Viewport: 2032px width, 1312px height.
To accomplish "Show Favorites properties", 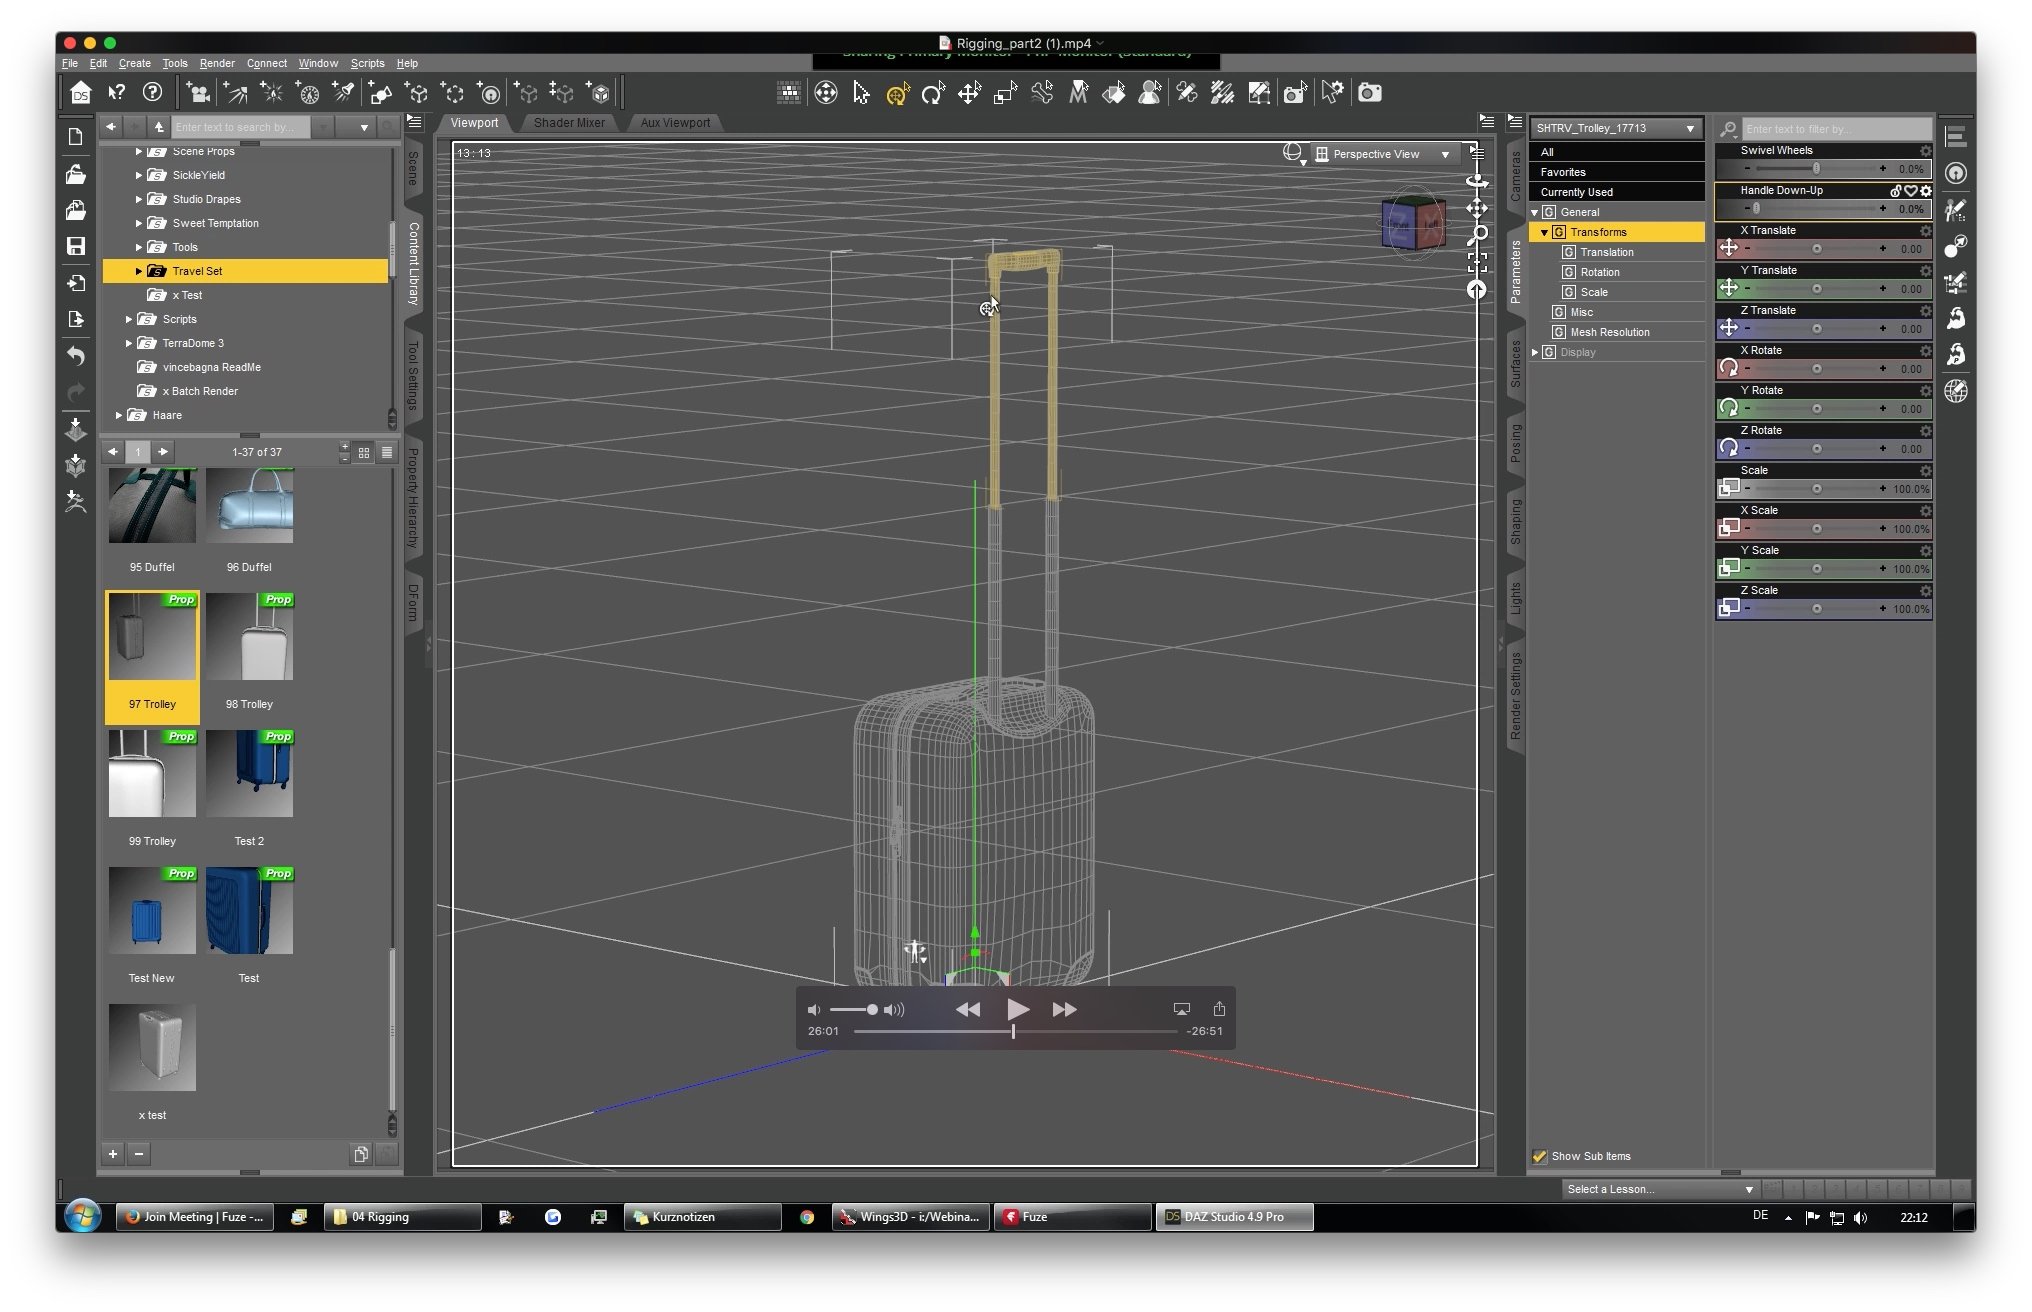I will click(x=1616, y=172).
